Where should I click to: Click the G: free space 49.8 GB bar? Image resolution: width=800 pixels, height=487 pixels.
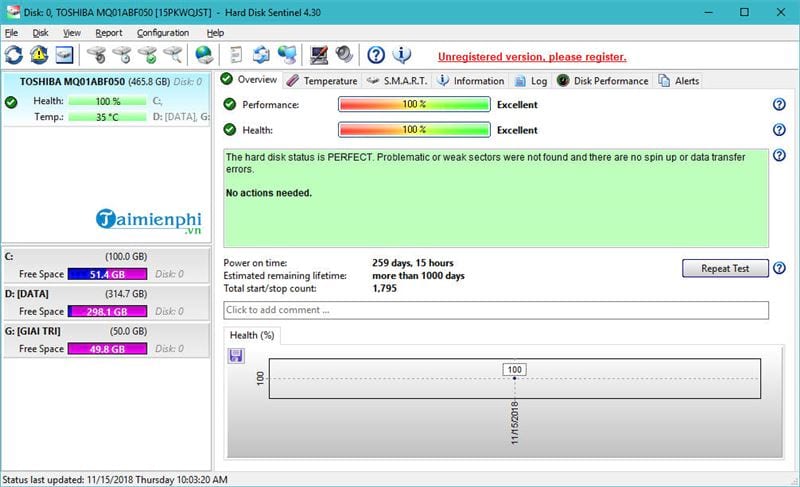107,348
